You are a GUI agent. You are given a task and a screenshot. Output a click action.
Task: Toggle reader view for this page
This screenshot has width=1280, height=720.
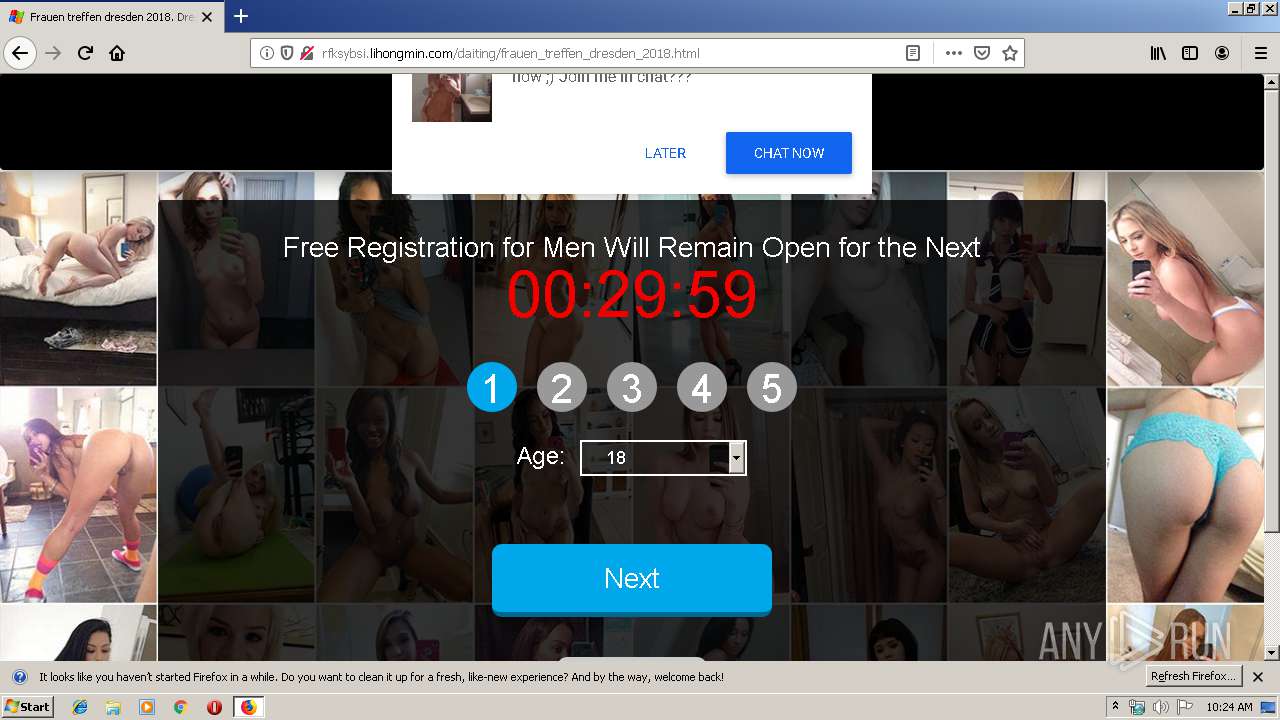913,53
